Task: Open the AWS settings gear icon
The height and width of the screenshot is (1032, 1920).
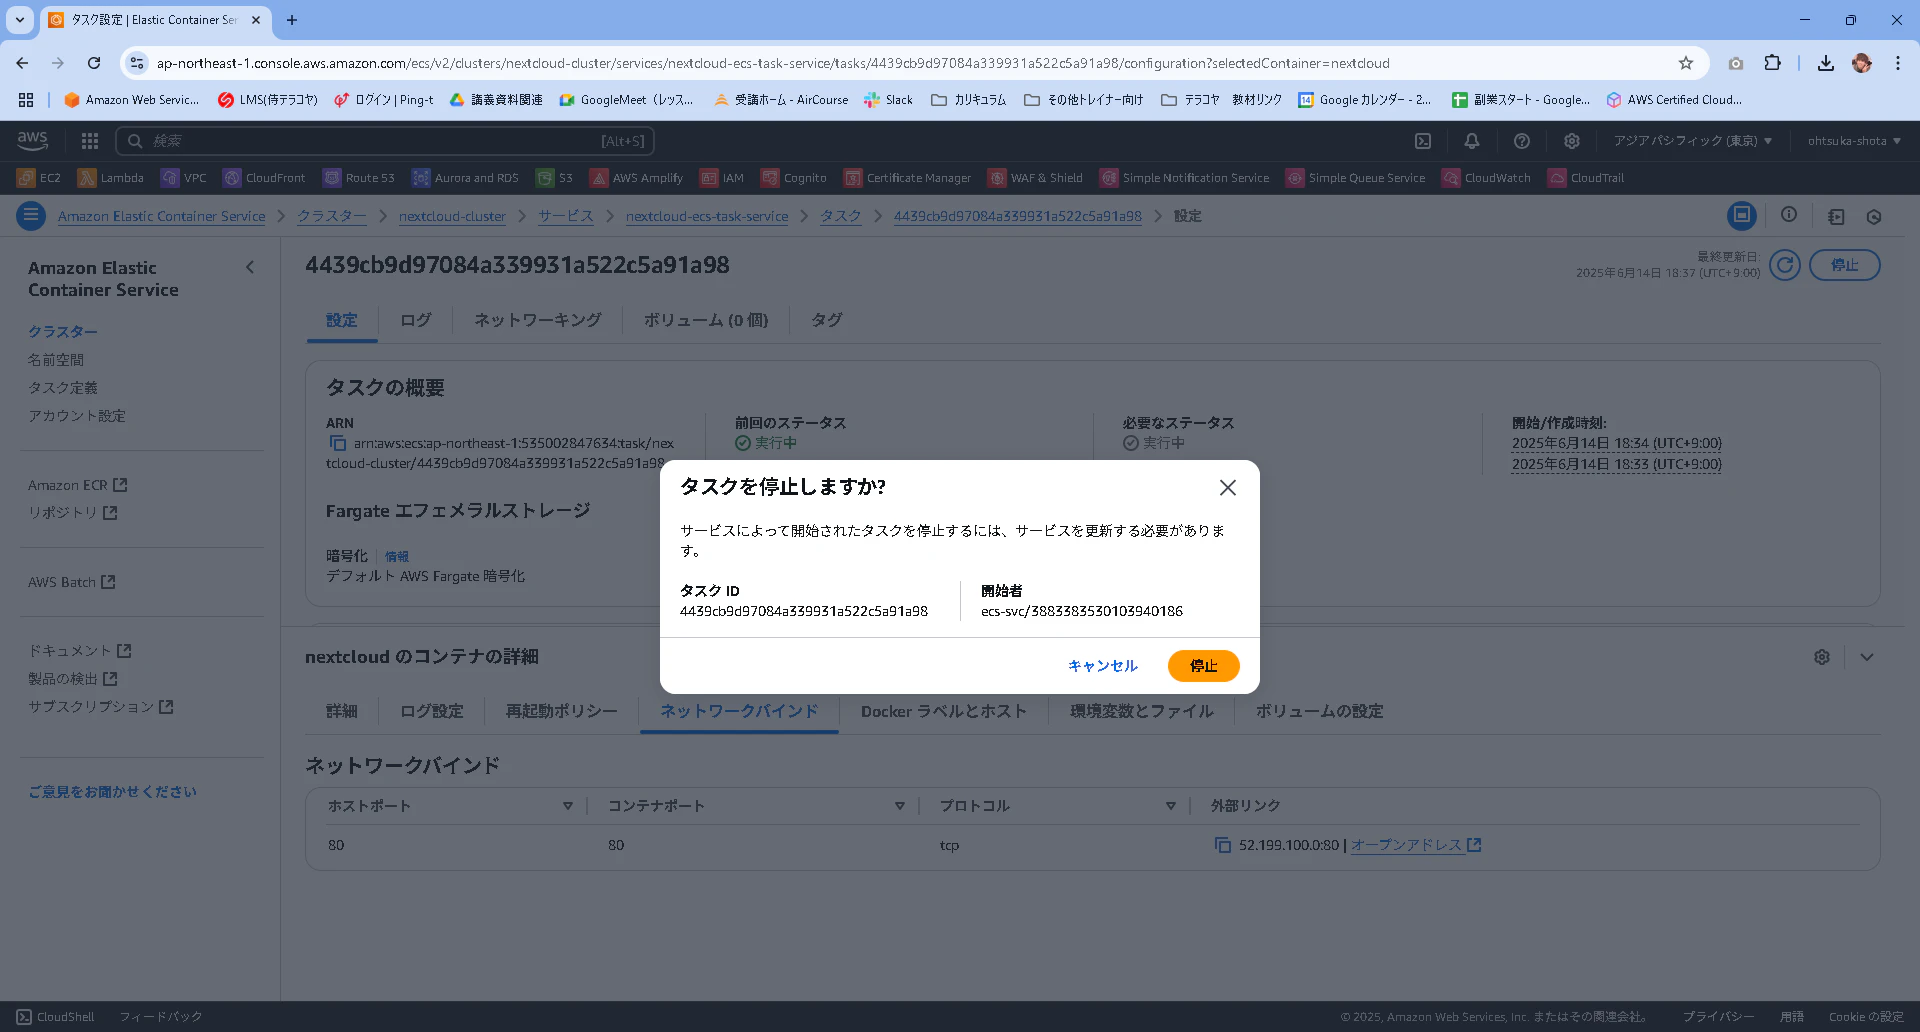Action: coord(1572,141)
